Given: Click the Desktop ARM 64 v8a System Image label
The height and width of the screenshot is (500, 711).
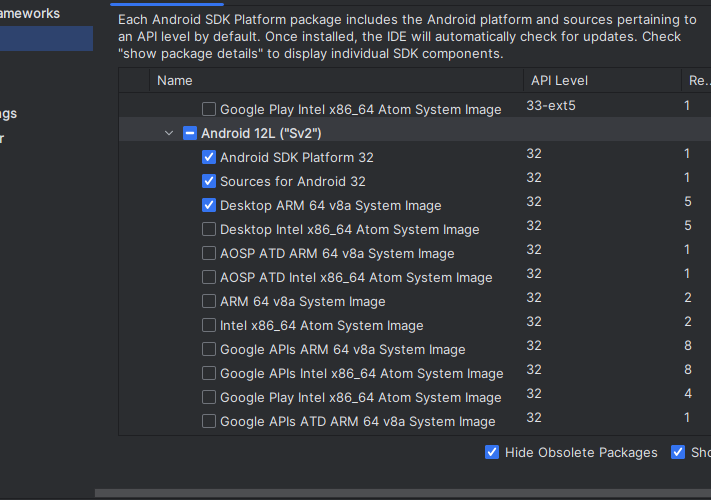Looking at the screenshot, I should 331,206.
